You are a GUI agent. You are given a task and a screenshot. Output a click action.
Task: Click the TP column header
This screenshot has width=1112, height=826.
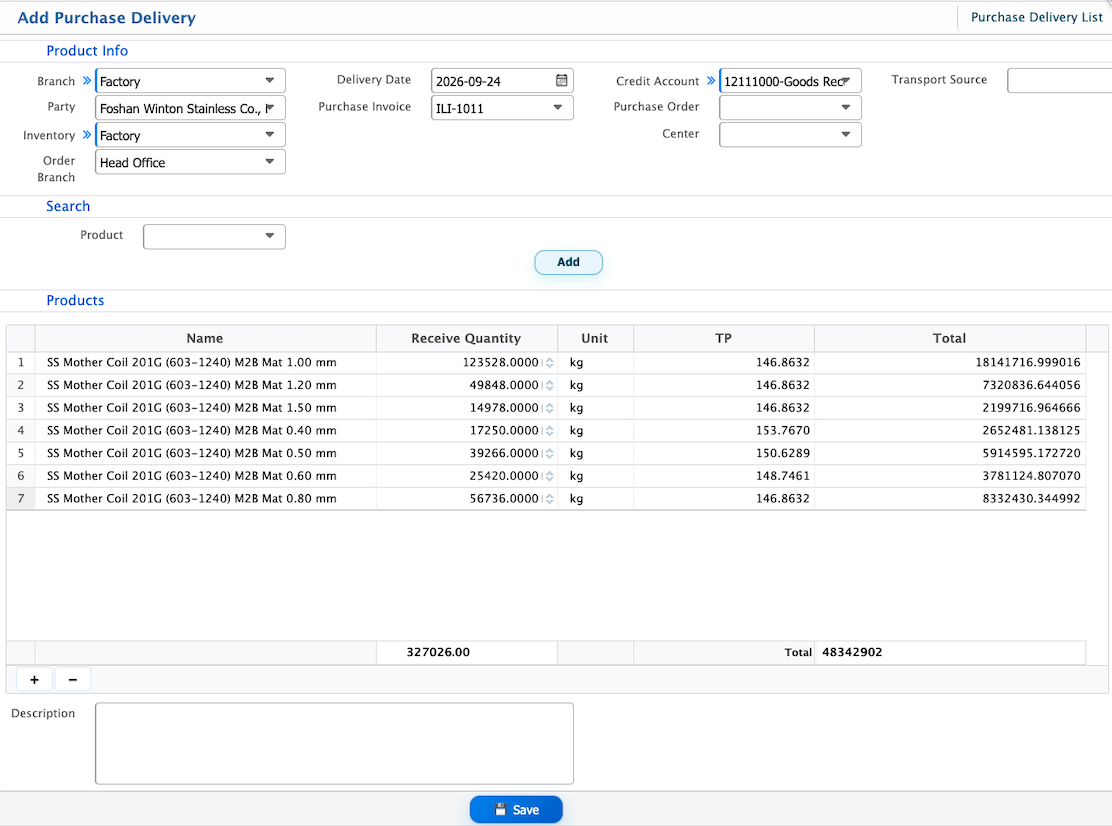point(723,338)
